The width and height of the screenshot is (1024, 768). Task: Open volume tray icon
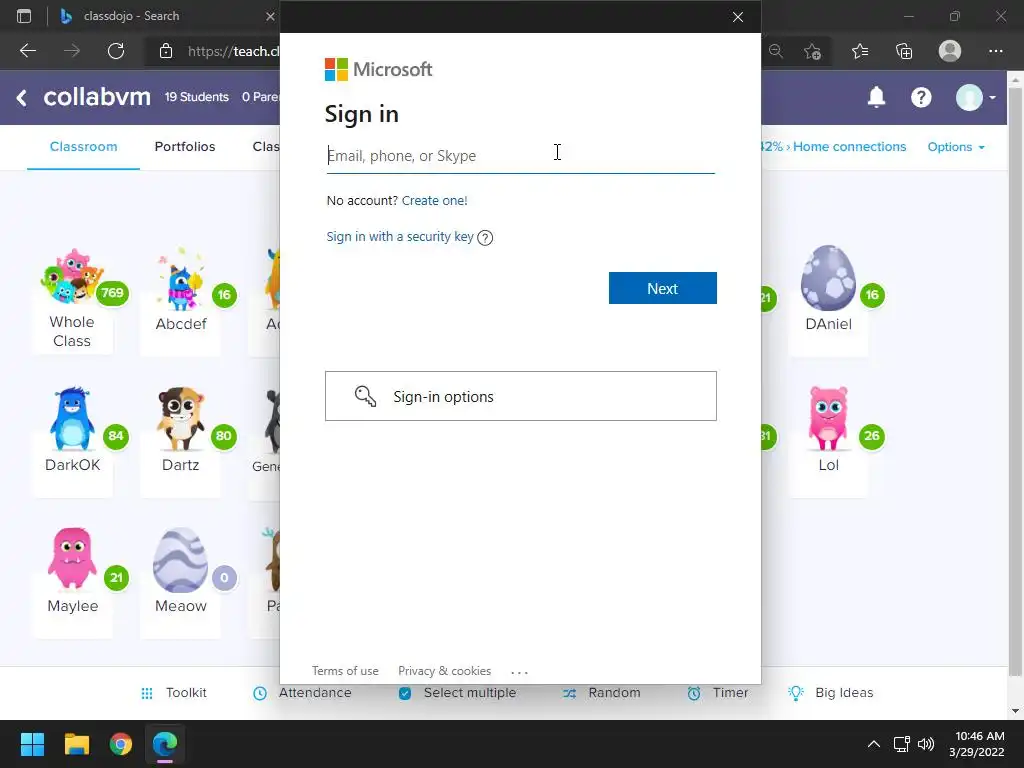tap(926, 744)
